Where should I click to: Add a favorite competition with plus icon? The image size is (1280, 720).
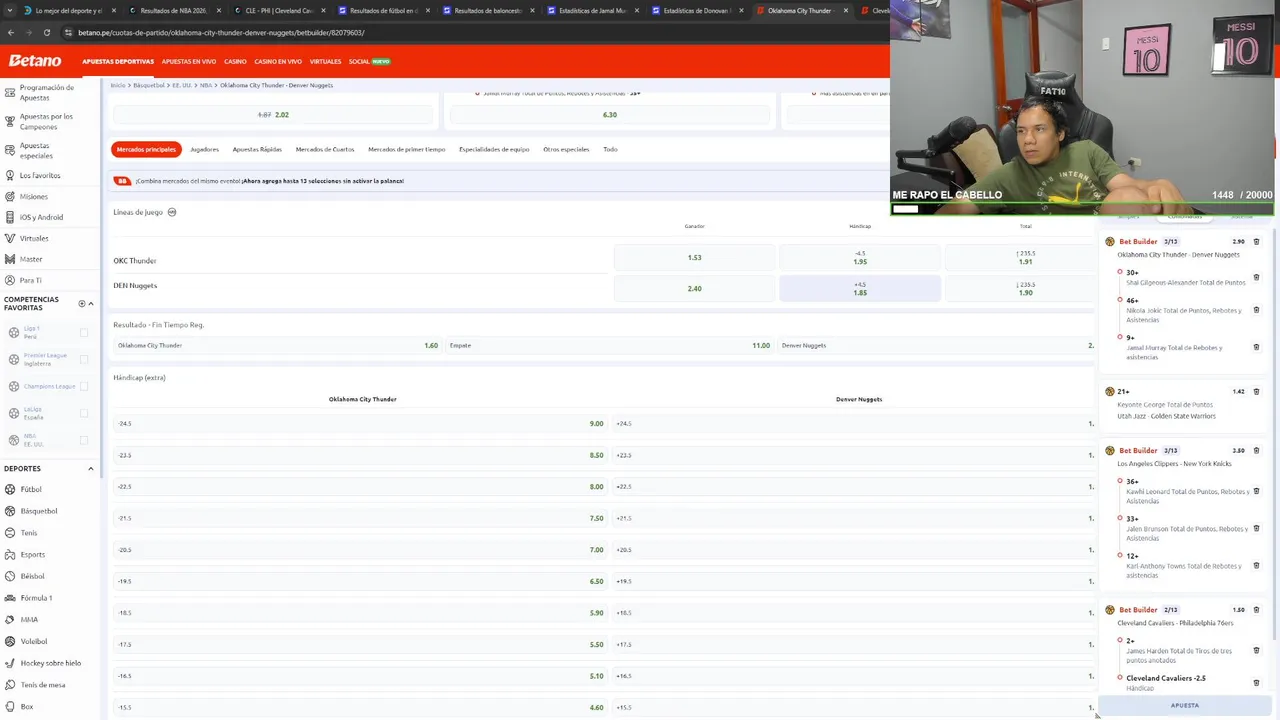pyautogui.click(x=82, y=304)
